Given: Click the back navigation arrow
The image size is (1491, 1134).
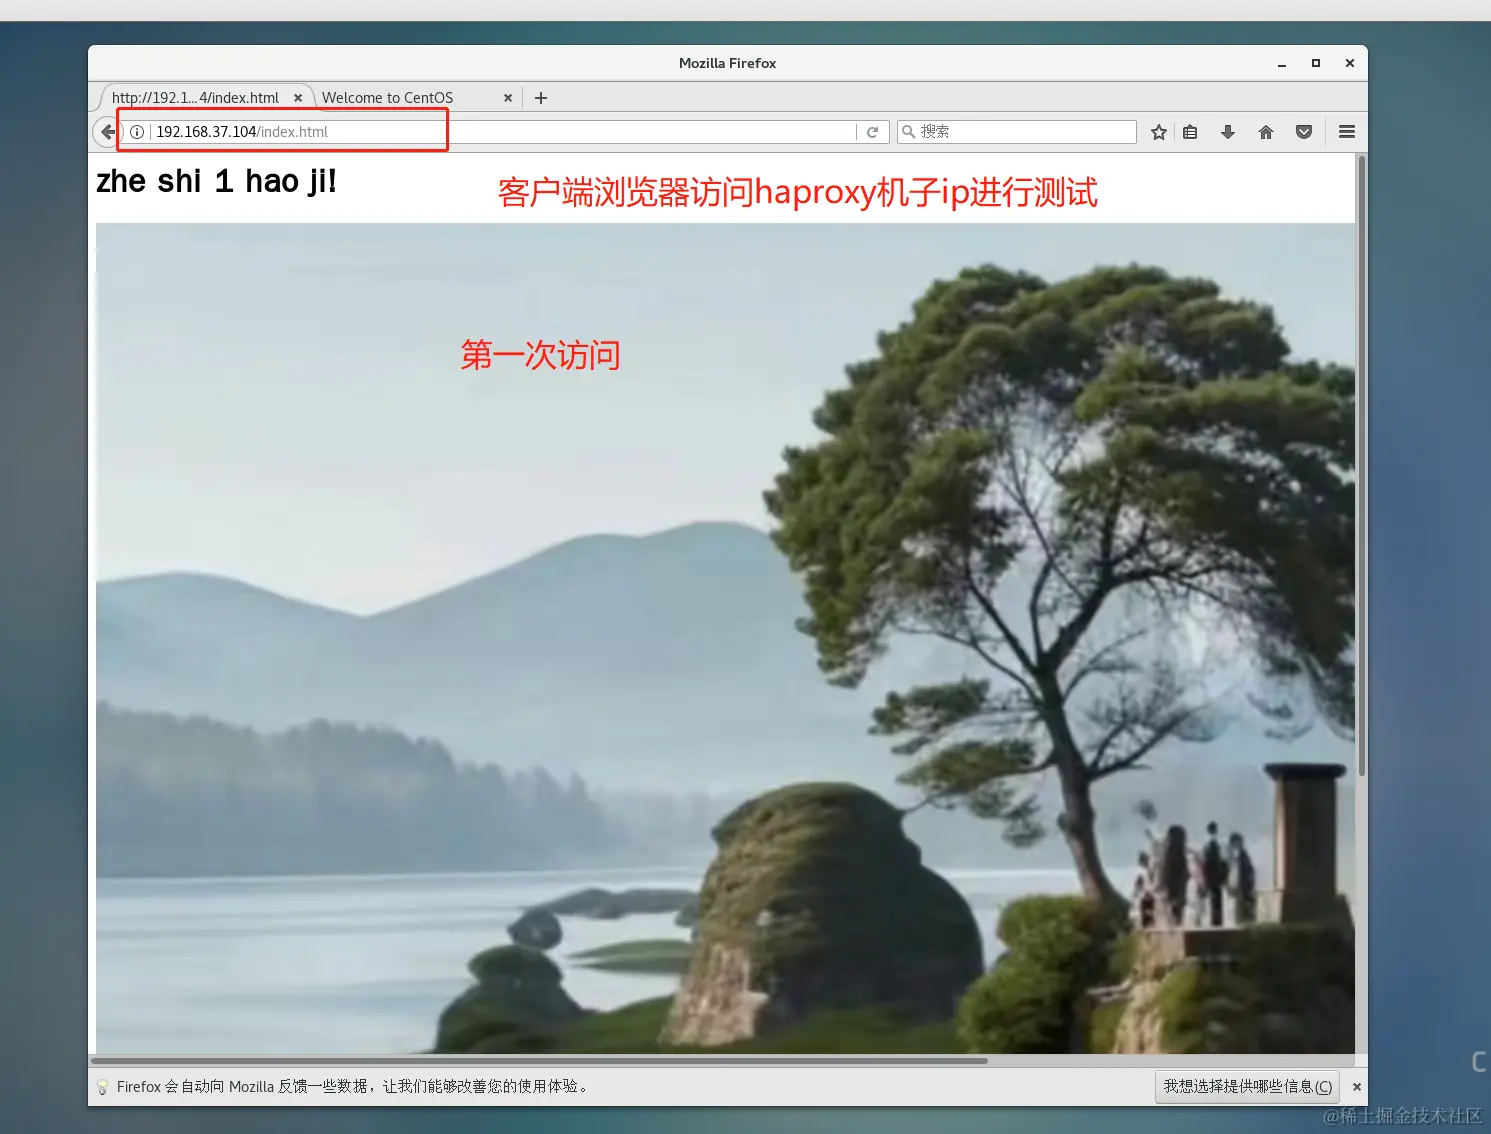Looking at the screenshot, I should click(108, 131).
